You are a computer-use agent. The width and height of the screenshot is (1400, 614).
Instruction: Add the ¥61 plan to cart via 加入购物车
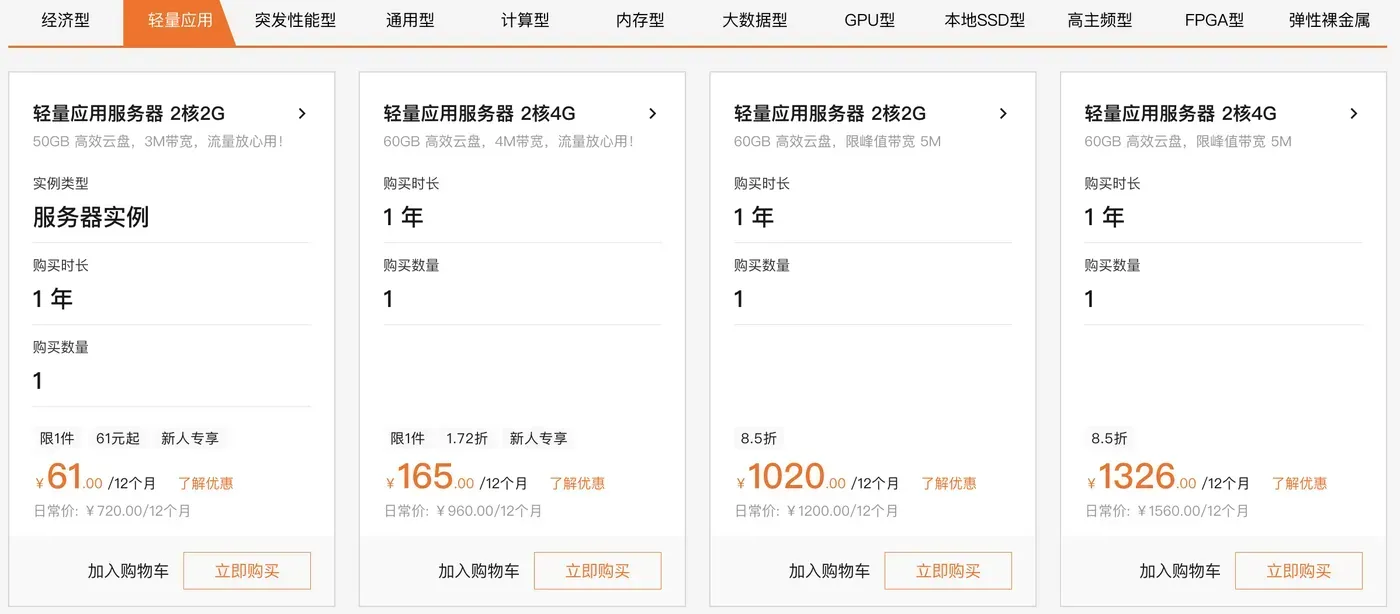[128, 570]
